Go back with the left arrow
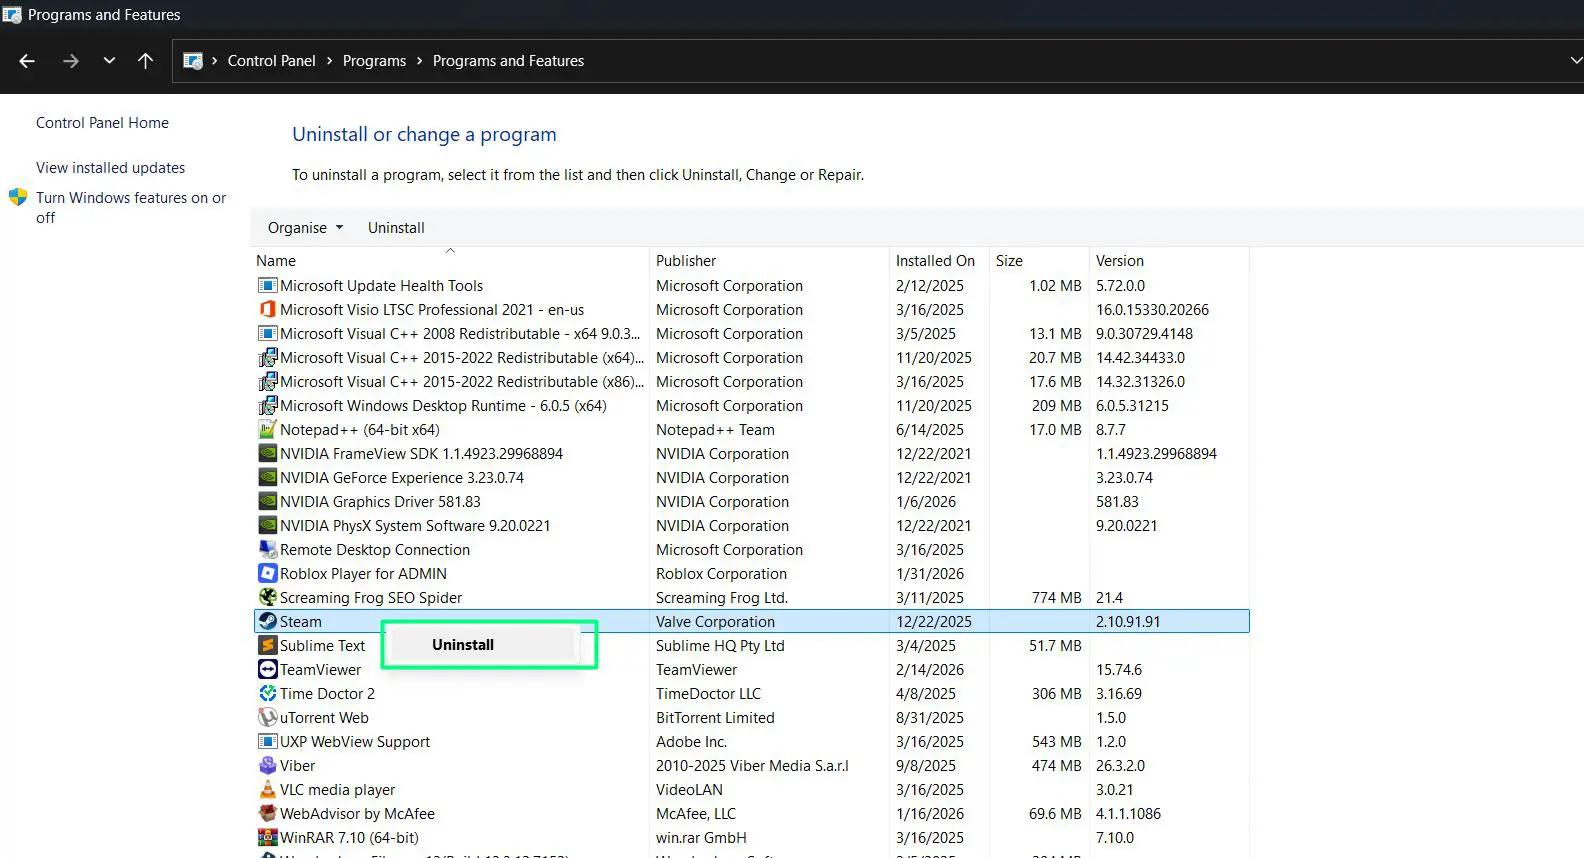The image size is (1584, 858). pyautogui.click(x=27, y=61)
